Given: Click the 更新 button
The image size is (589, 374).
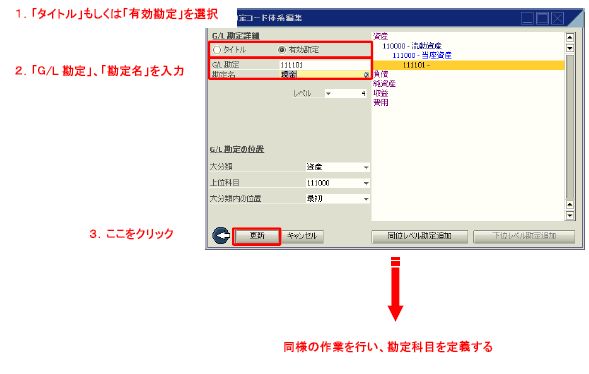Looking at the screenshot, I should point(257,236).
